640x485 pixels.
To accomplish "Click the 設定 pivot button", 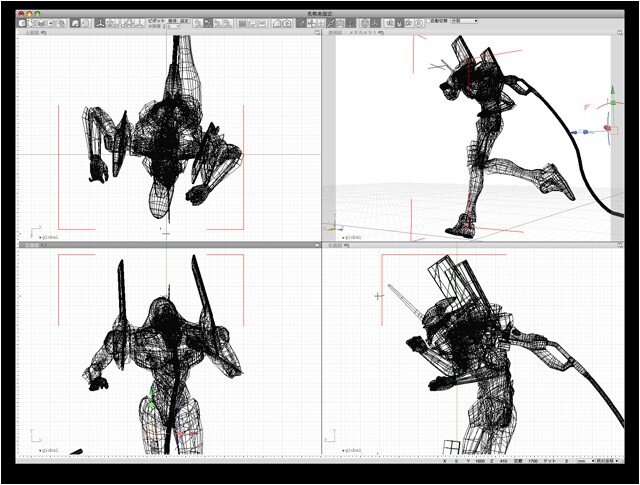I will (x=184, y=21).
